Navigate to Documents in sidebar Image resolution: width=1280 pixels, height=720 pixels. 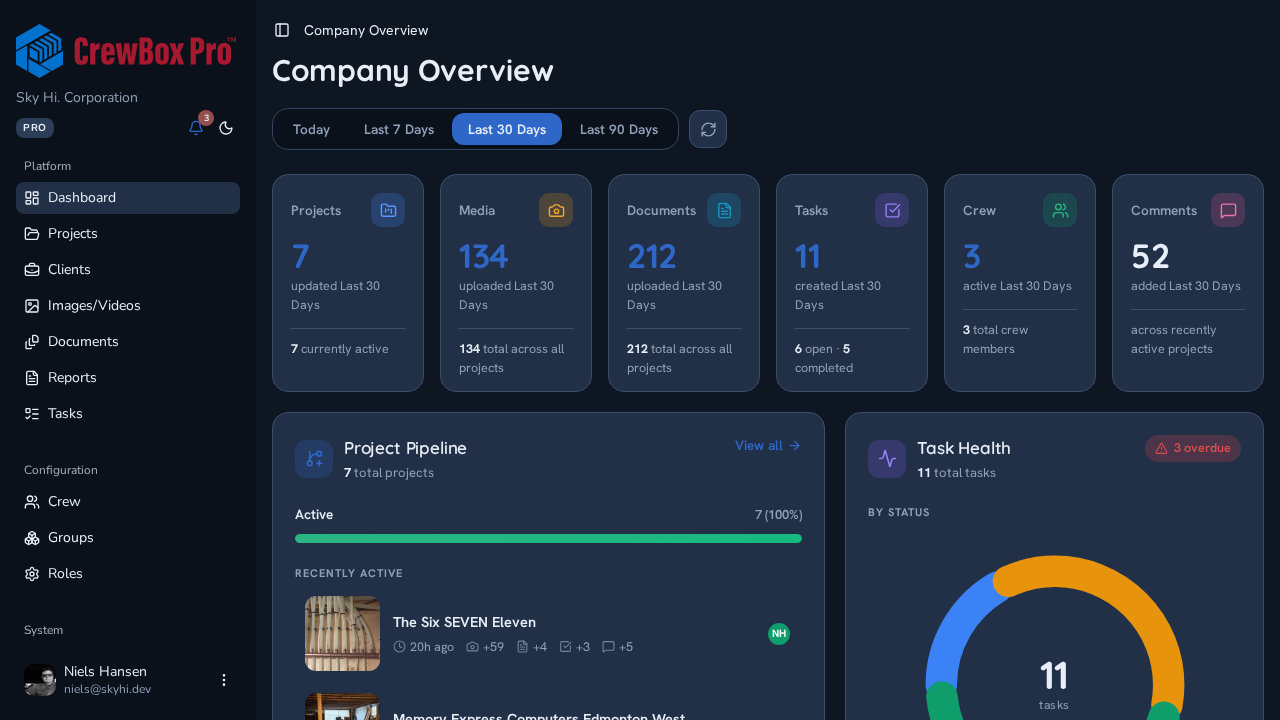pyautogui.click(x=128, y=342)
